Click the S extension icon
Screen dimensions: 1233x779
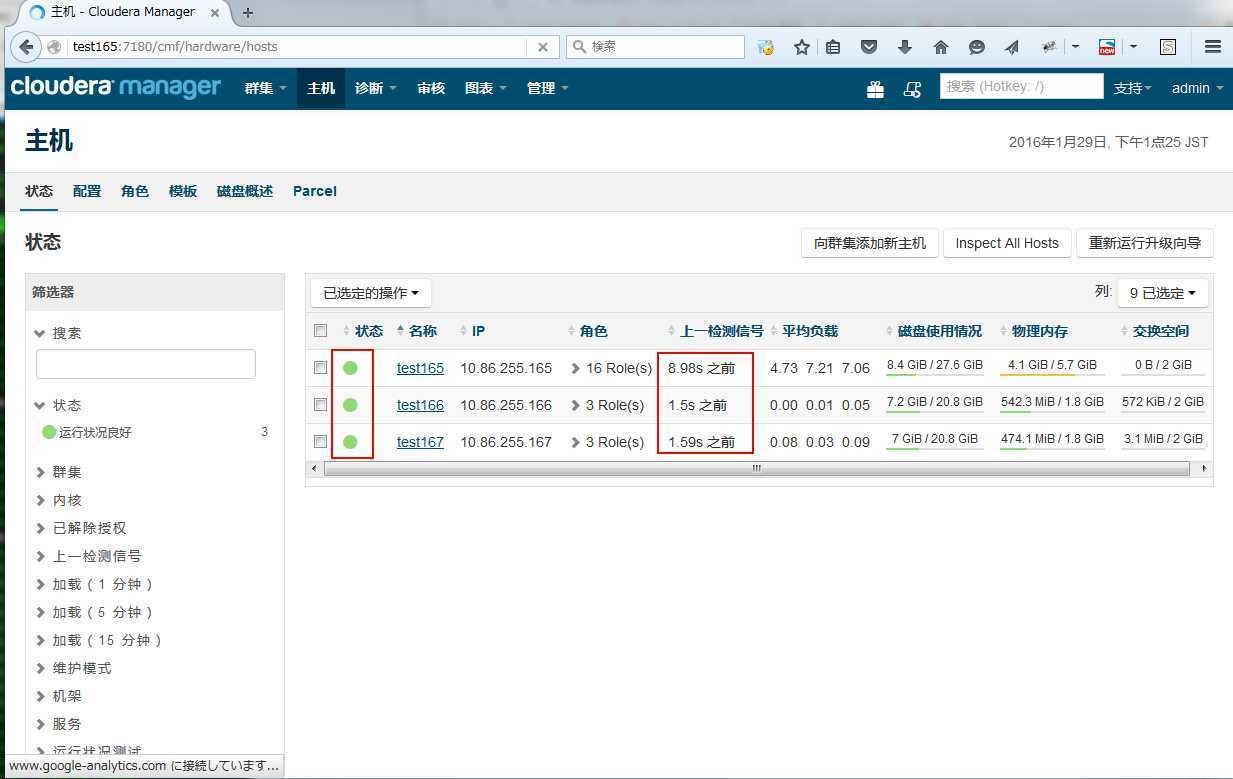click(1168, 47)
